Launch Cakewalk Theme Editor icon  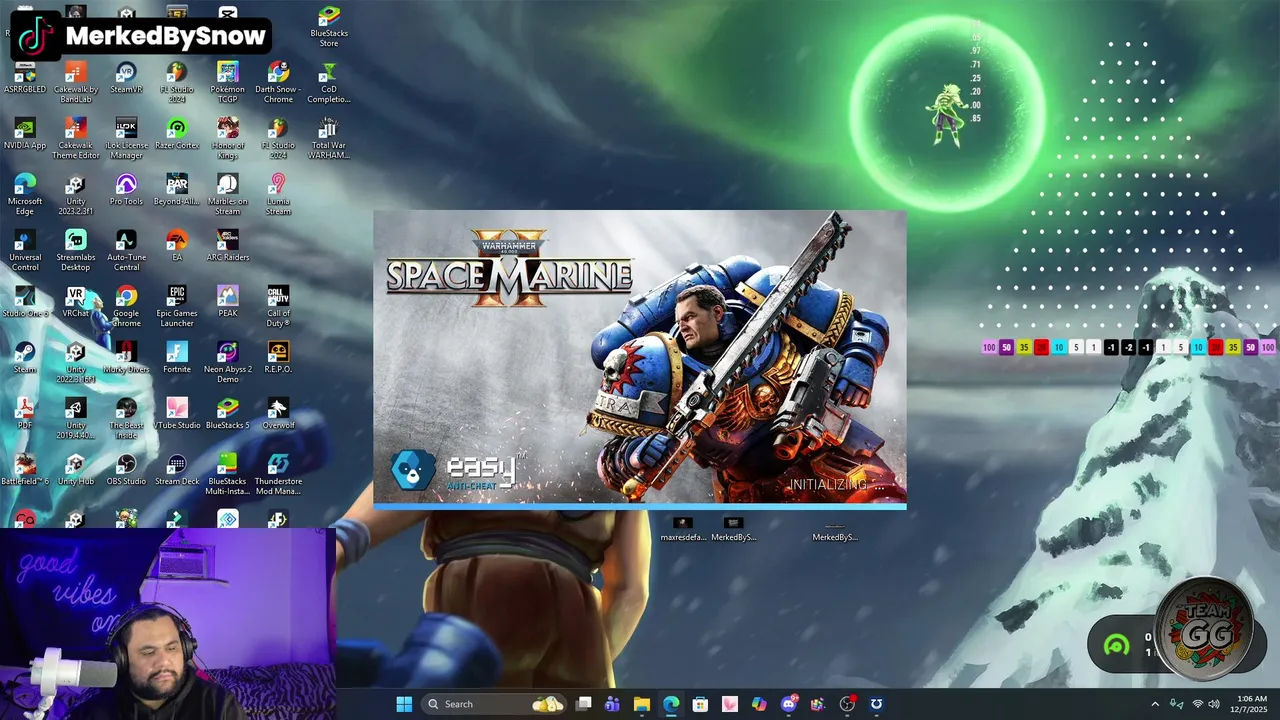point(76,139)
